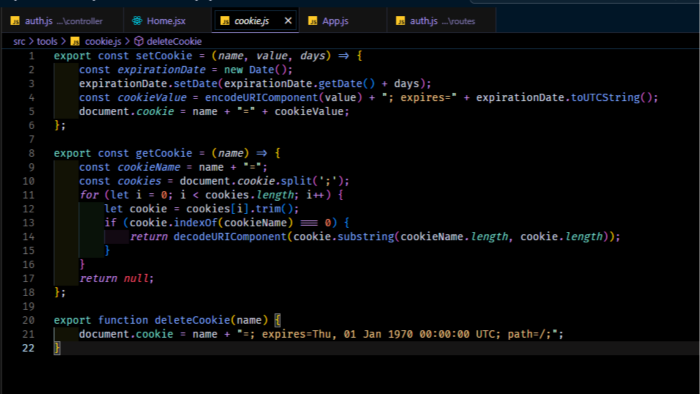700x394 pixels.
Task: Click the deleteCookie symbol icon in breadcrumb
Action: 139,41
